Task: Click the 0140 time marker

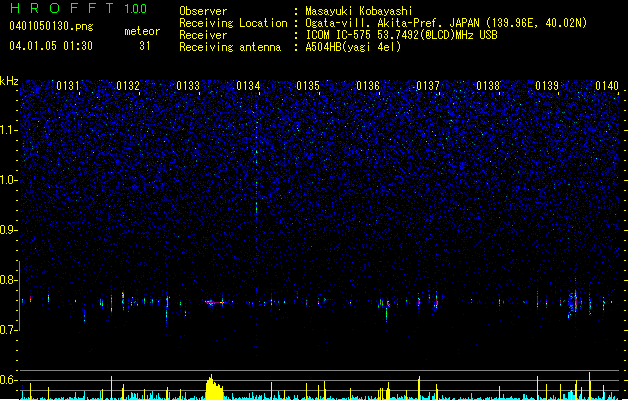Action: click(x=607, y=86)
